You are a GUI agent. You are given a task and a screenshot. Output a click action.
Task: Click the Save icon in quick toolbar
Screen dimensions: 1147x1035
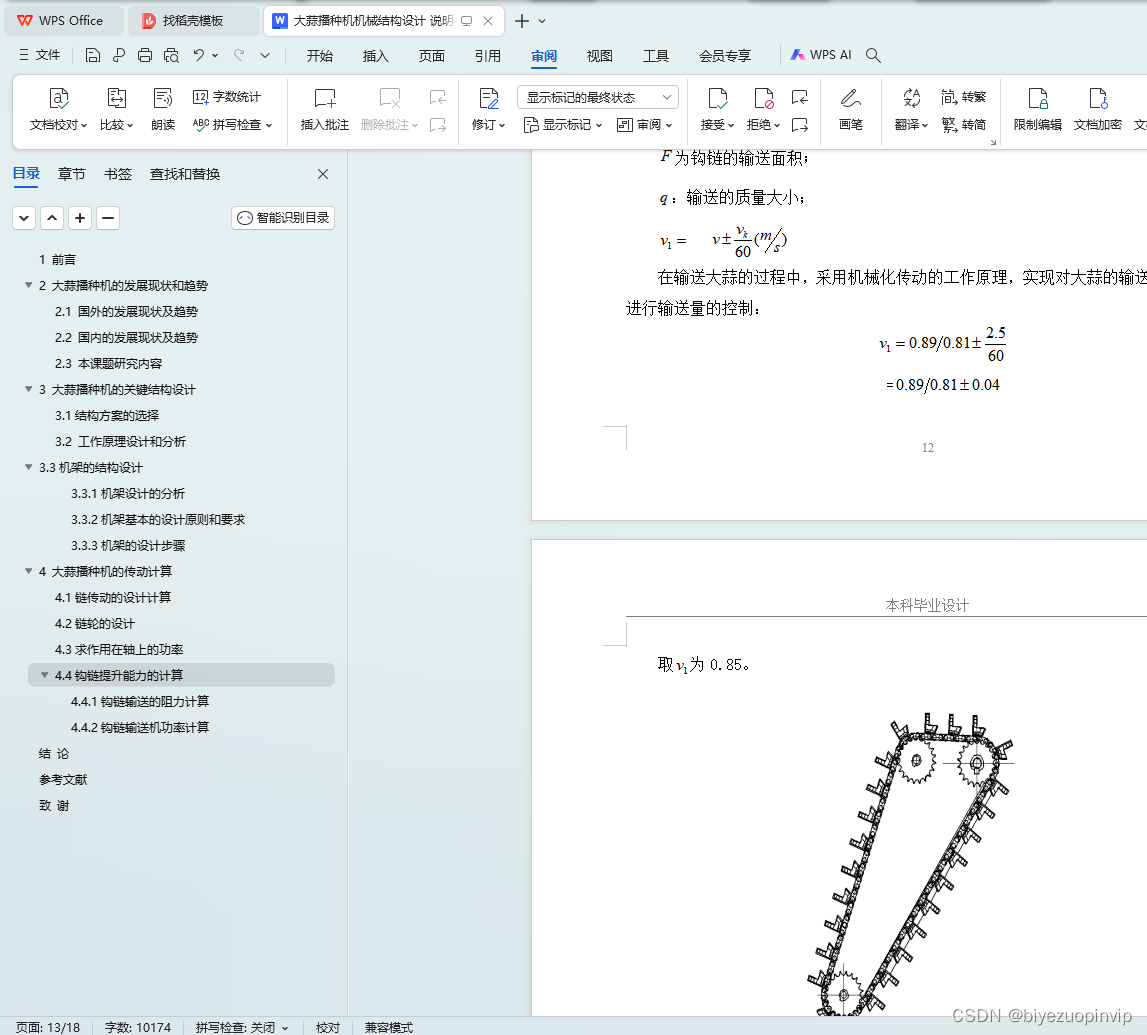[x=92, y=55]
